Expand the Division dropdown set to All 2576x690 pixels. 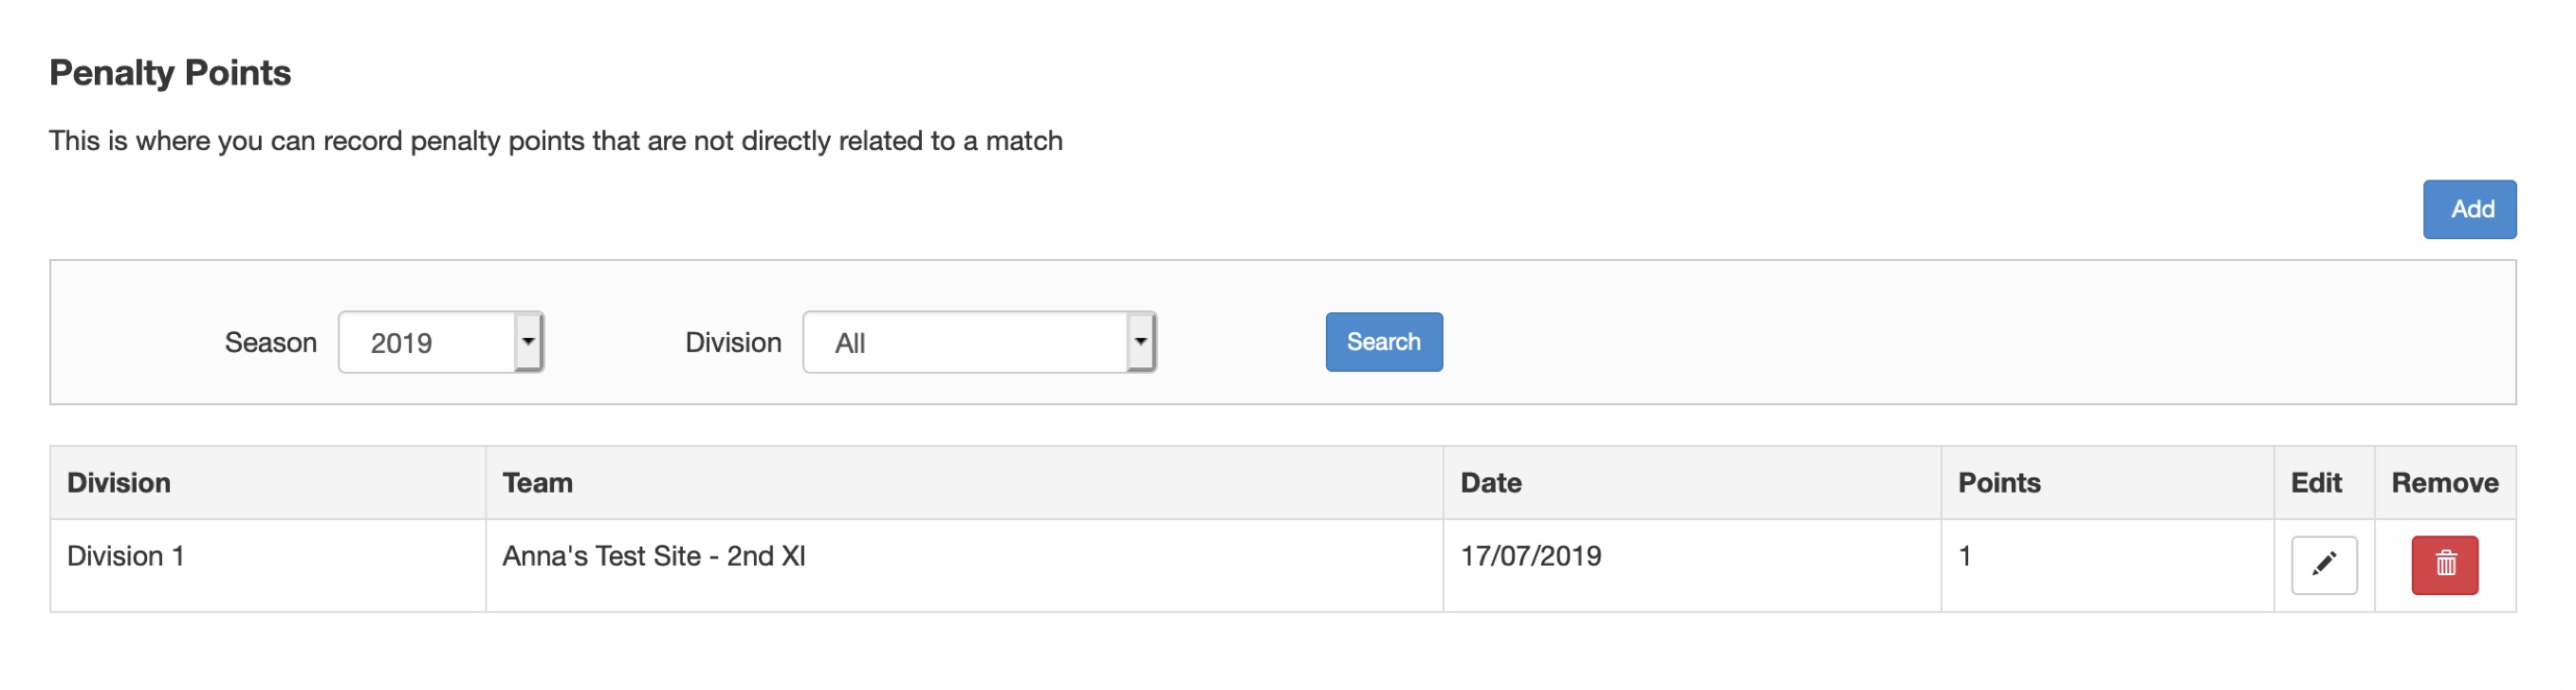tap(979, 342)
